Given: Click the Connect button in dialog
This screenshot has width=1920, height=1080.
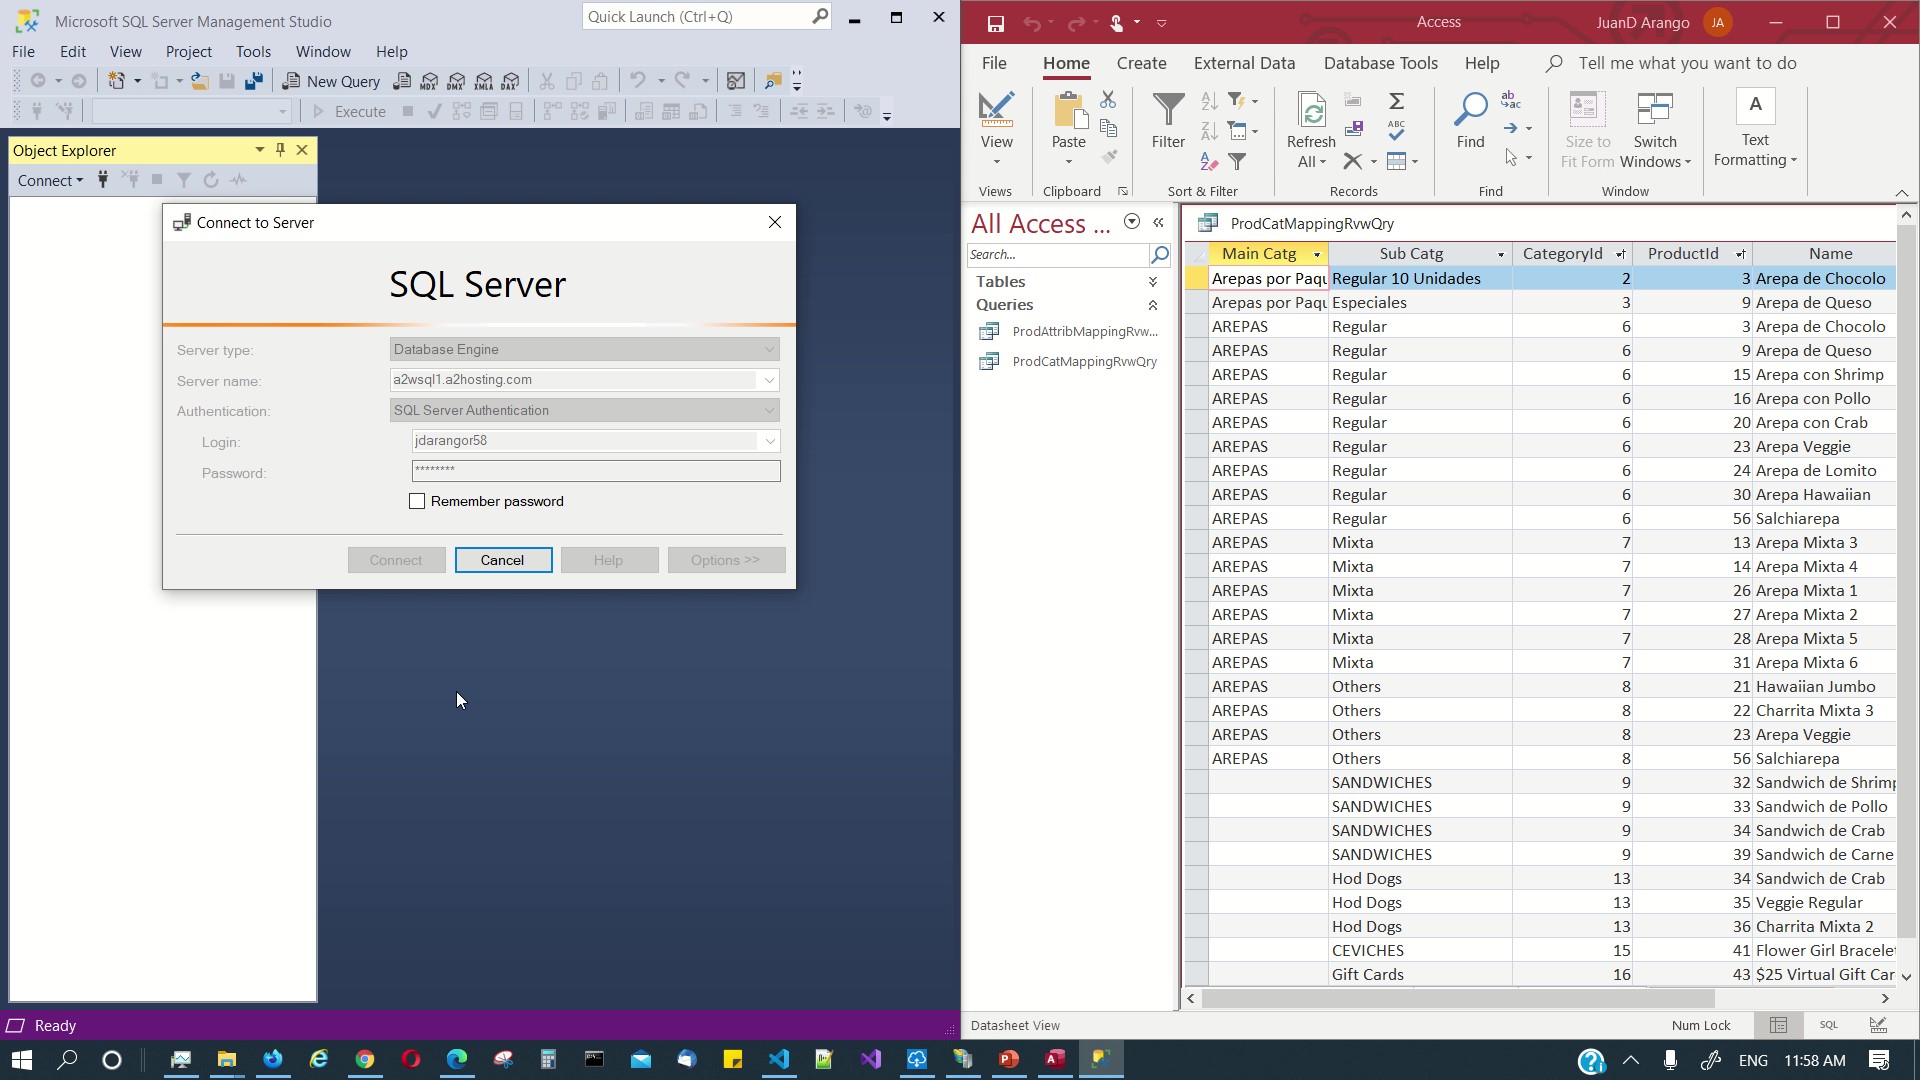Looking at the screenshot, I should [x=396, y=560].
